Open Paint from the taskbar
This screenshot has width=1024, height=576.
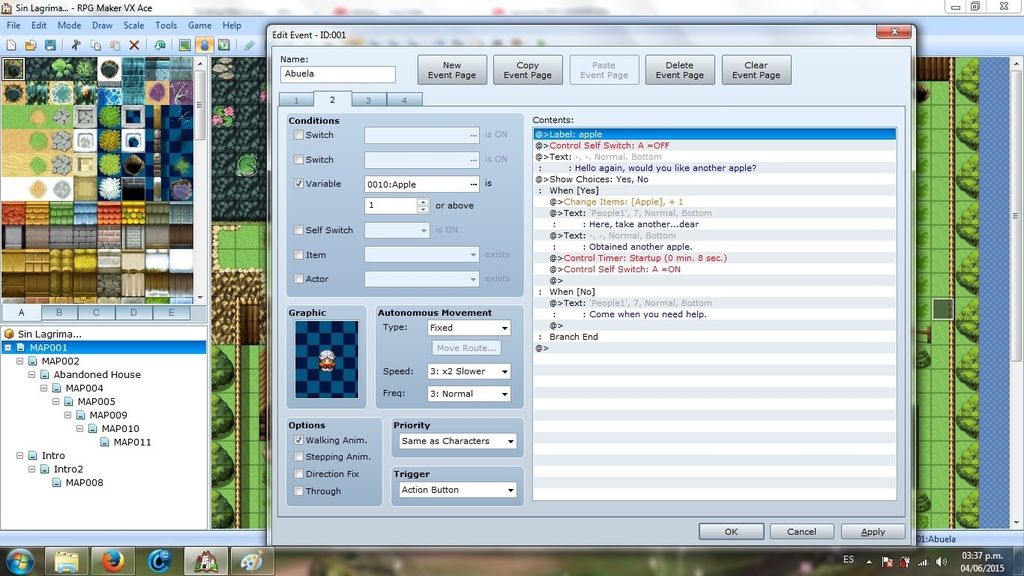pos(246,561)
